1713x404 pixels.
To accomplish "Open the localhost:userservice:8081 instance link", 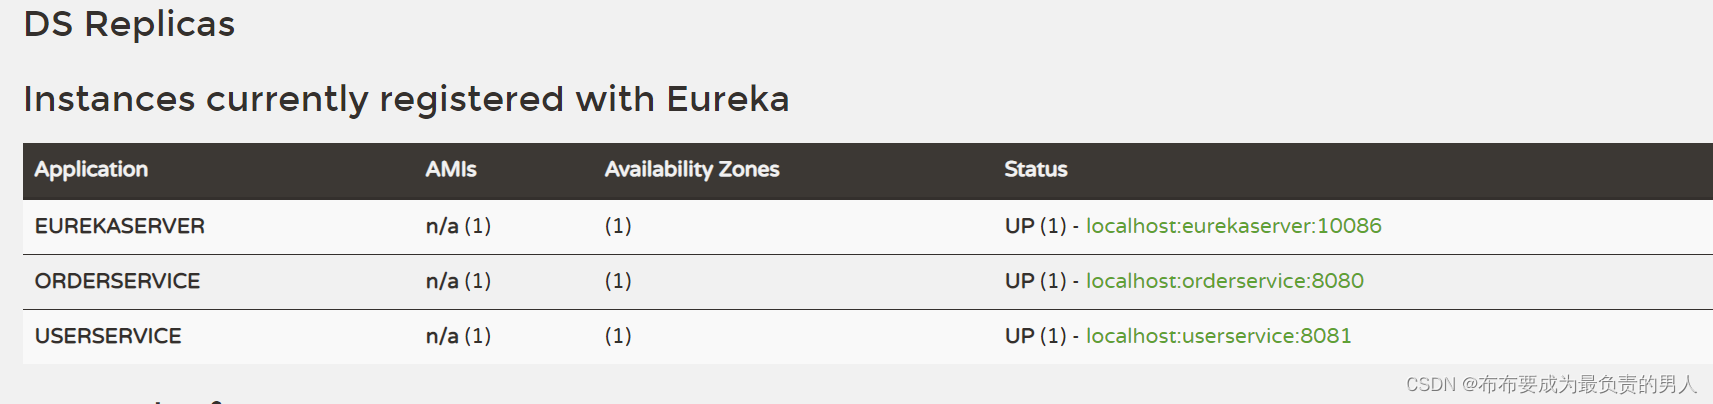I will click(1218, 336).
